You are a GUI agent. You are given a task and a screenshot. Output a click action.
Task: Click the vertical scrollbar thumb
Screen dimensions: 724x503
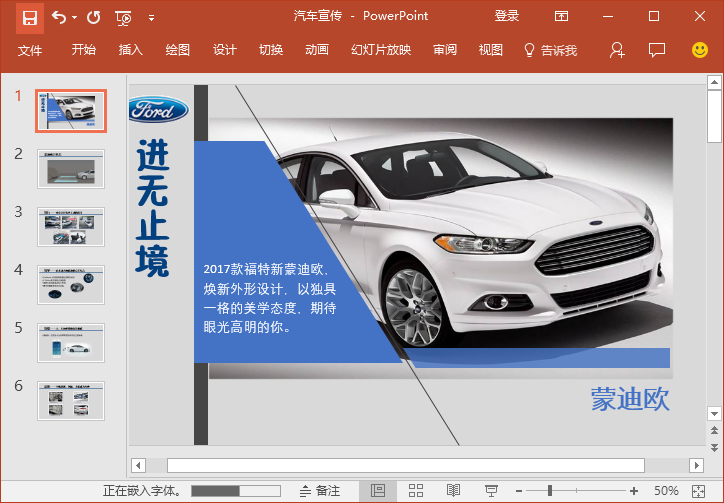(x=714, y=116)
